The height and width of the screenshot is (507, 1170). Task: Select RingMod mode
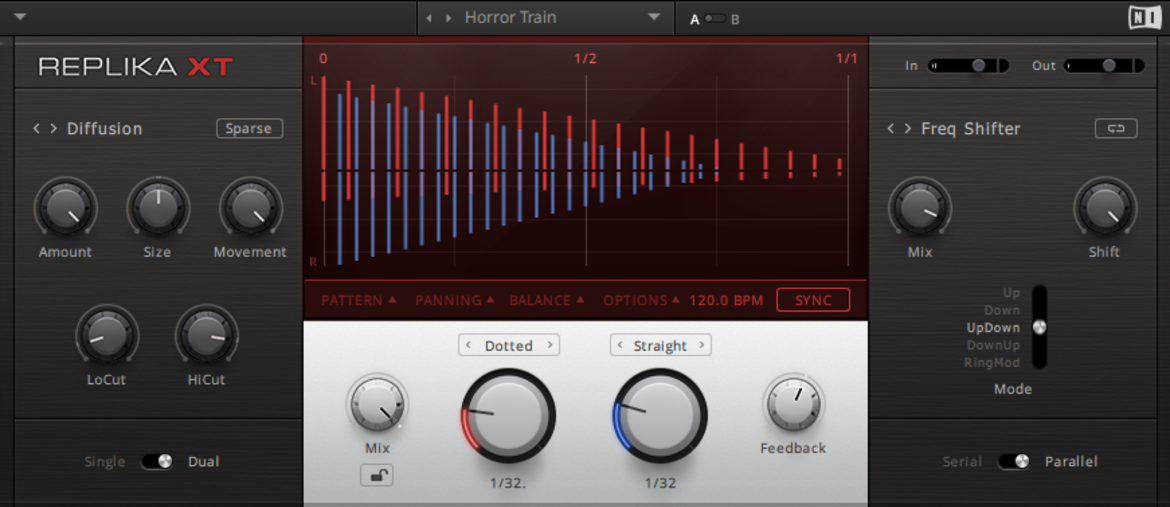click(x=992, y=363)
